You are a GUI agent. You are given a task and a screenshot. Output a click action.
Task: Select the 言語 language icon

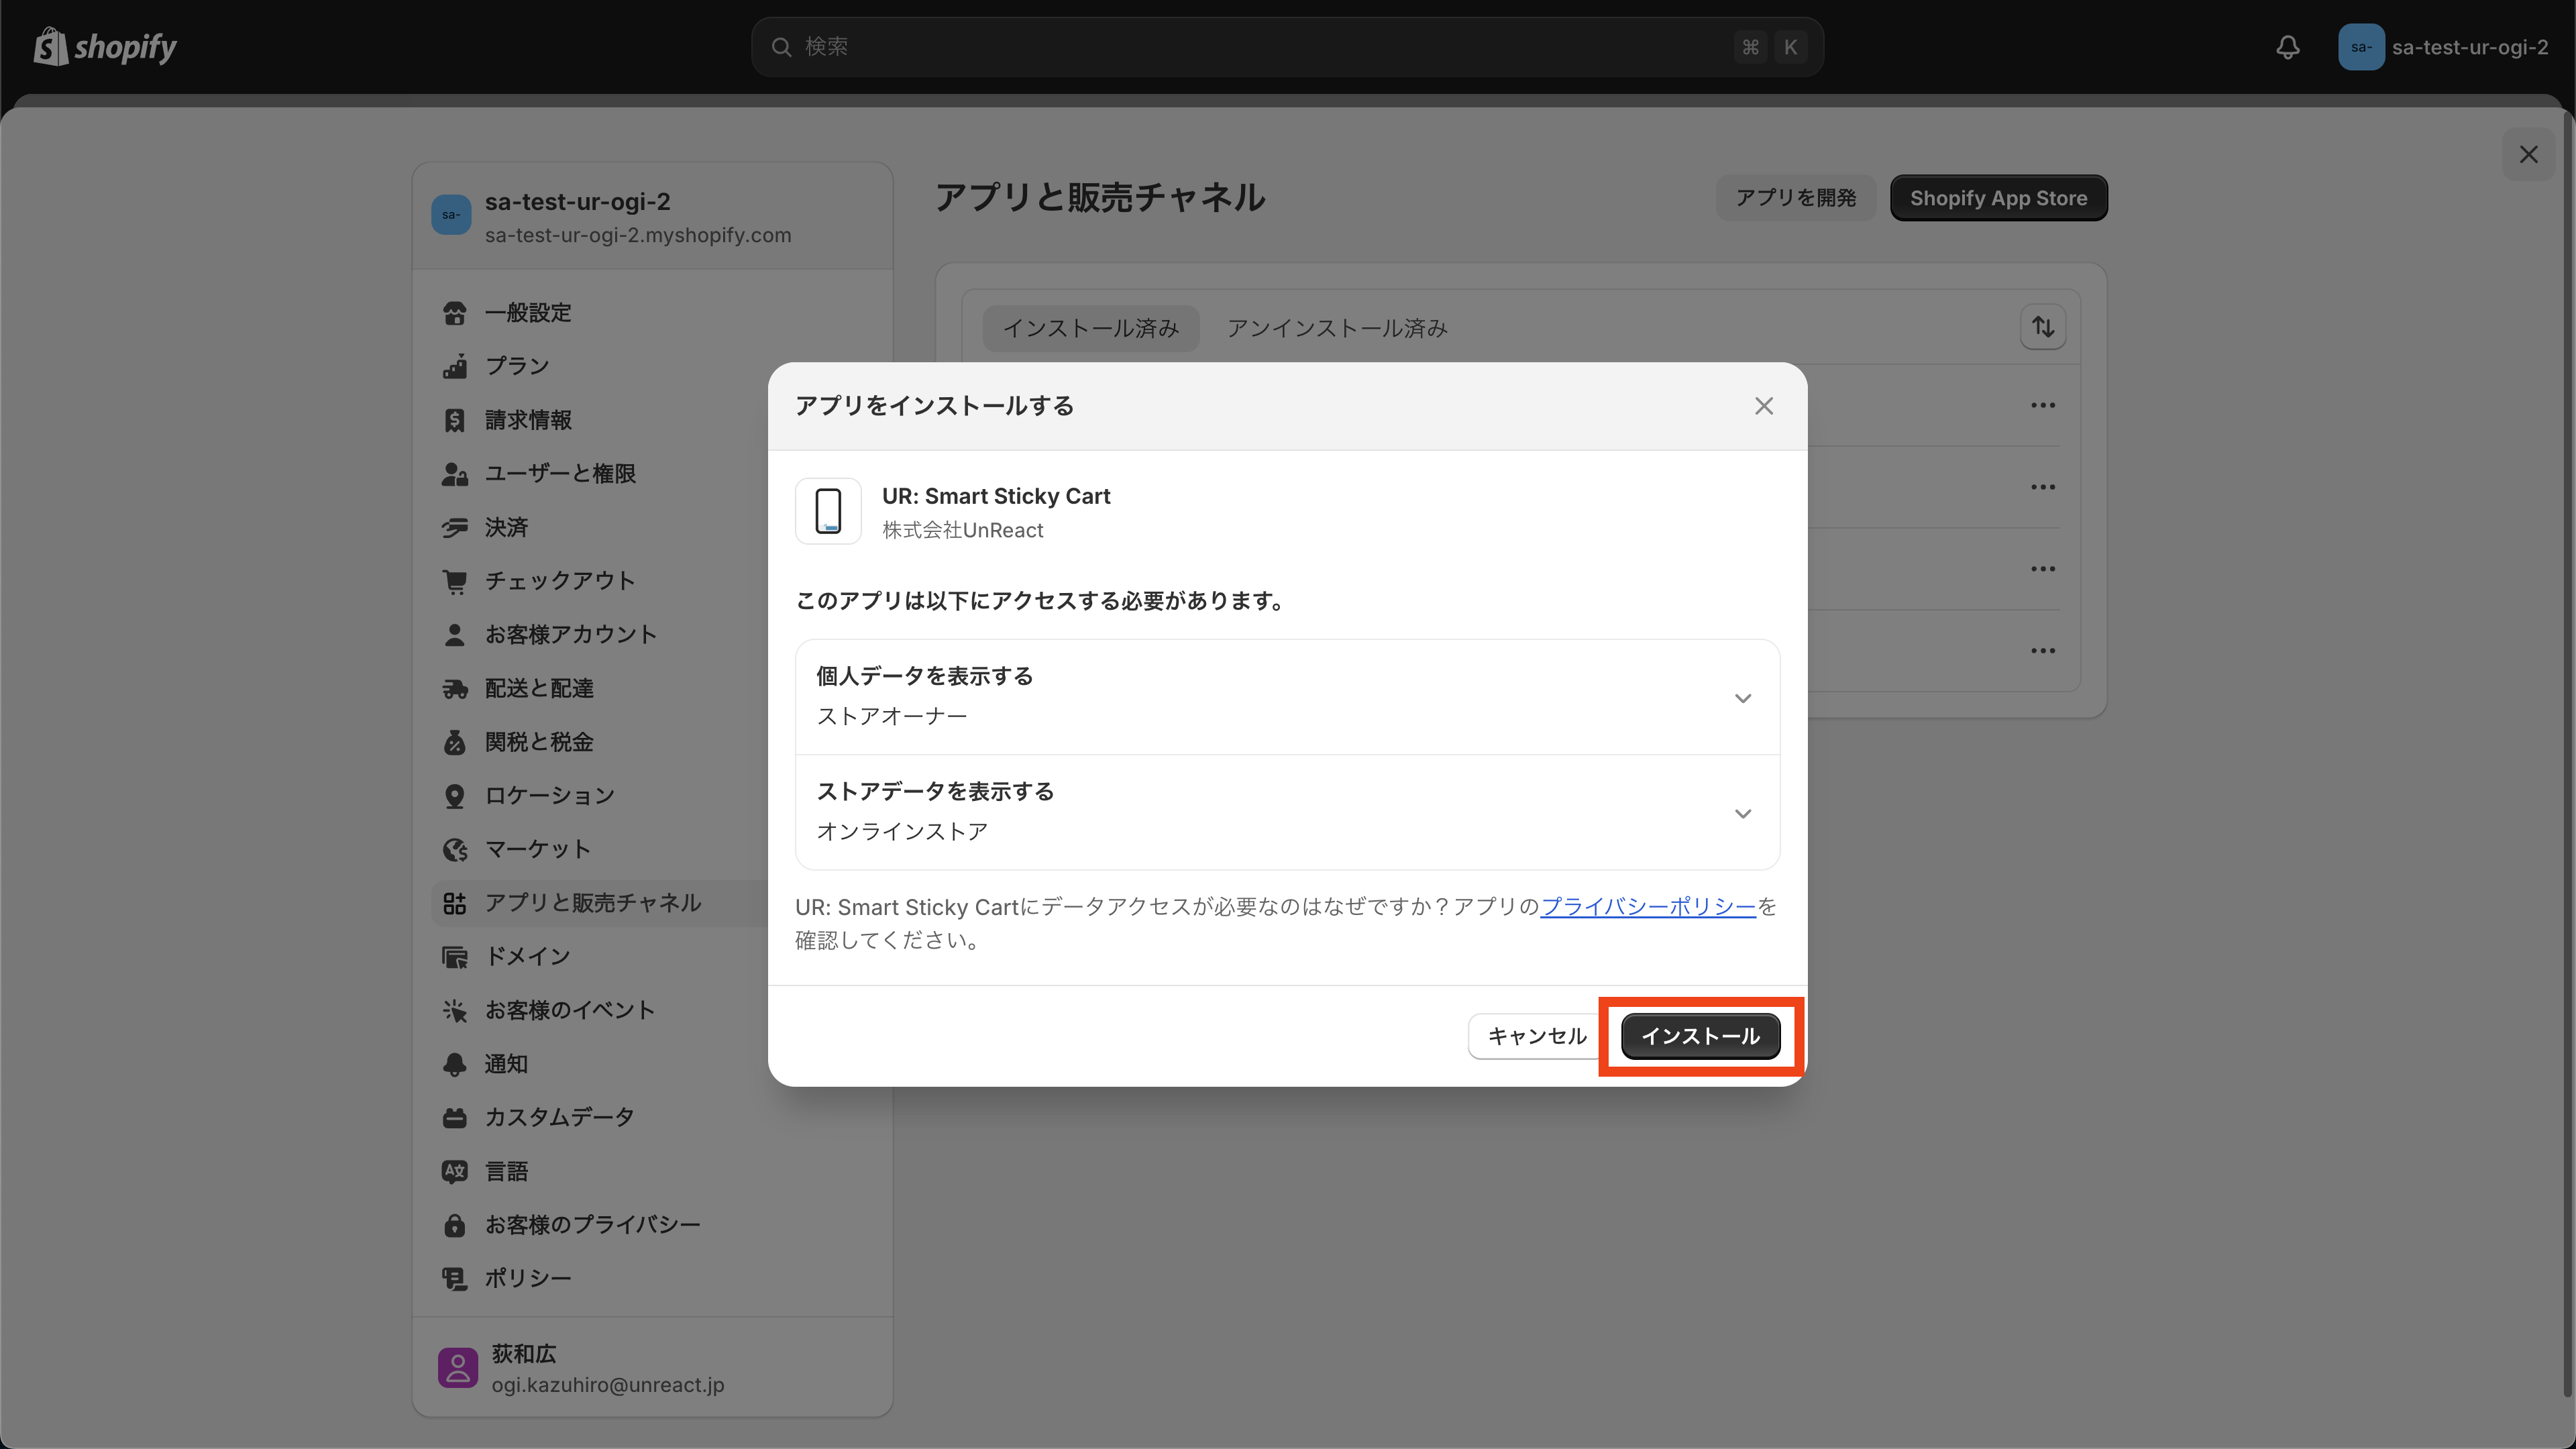tap(455, 1171)
